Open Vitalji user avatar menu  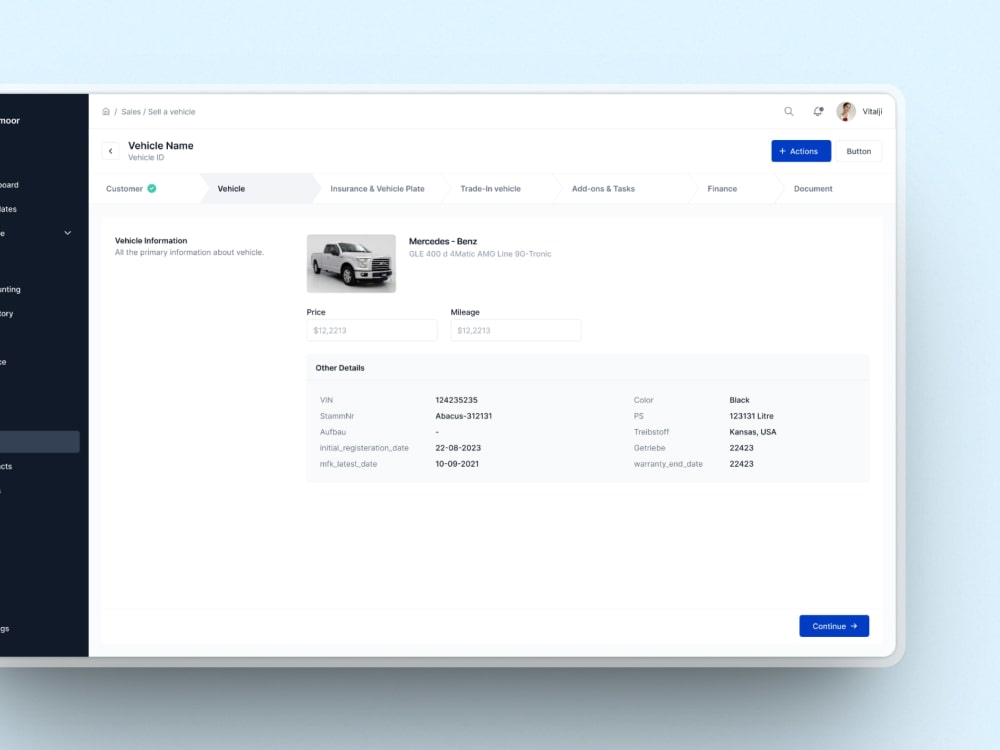846,112
